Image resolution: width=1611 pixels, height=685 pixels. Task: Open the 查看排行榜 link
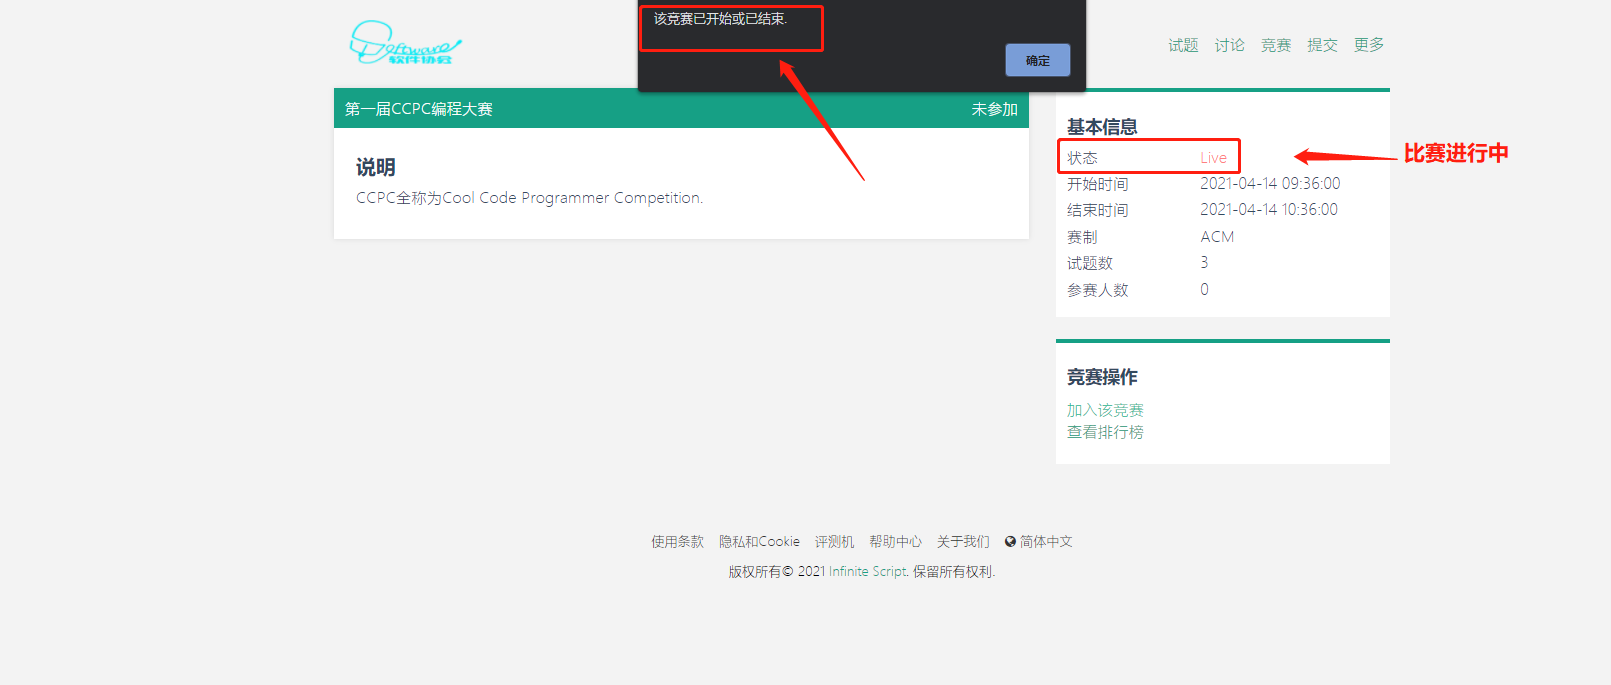pyautogui.click(x=1105, y=432)
